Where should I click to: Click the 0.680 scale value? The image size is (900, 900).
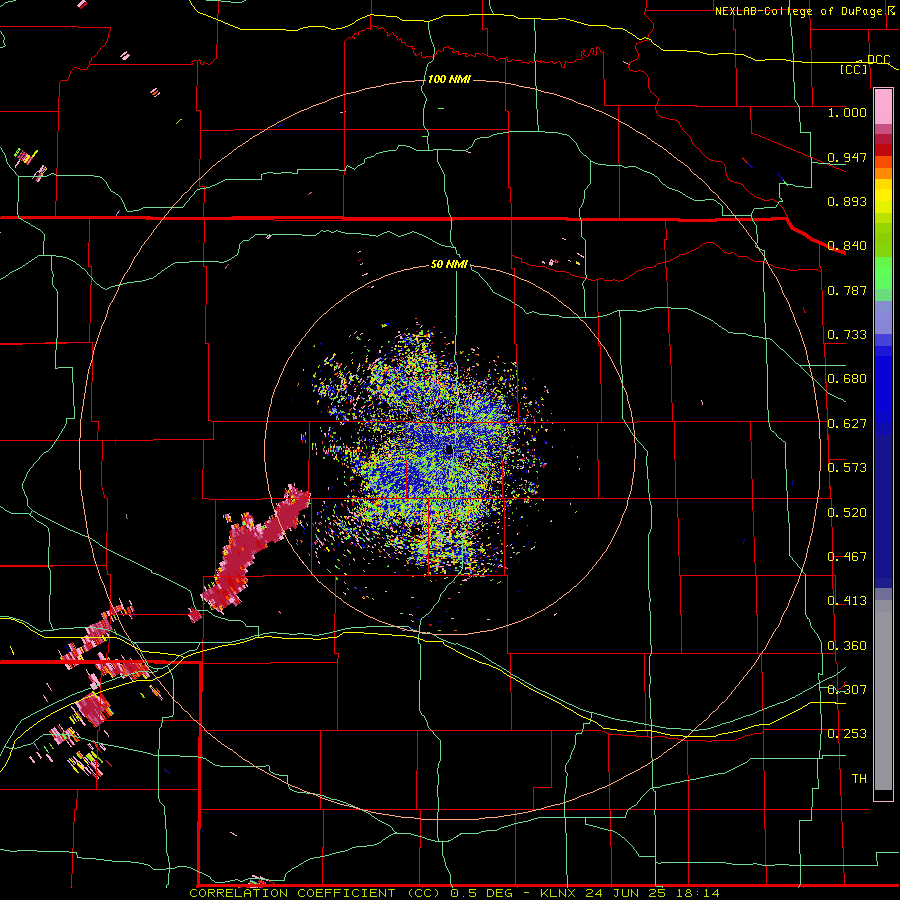847,379
